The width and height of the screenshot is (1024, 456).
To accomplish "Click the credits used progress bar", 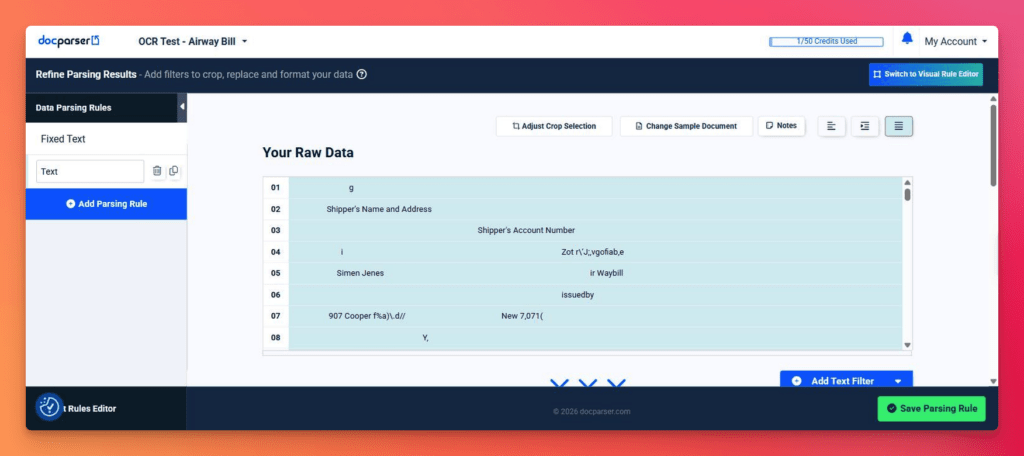I will (x=826, y=42).
